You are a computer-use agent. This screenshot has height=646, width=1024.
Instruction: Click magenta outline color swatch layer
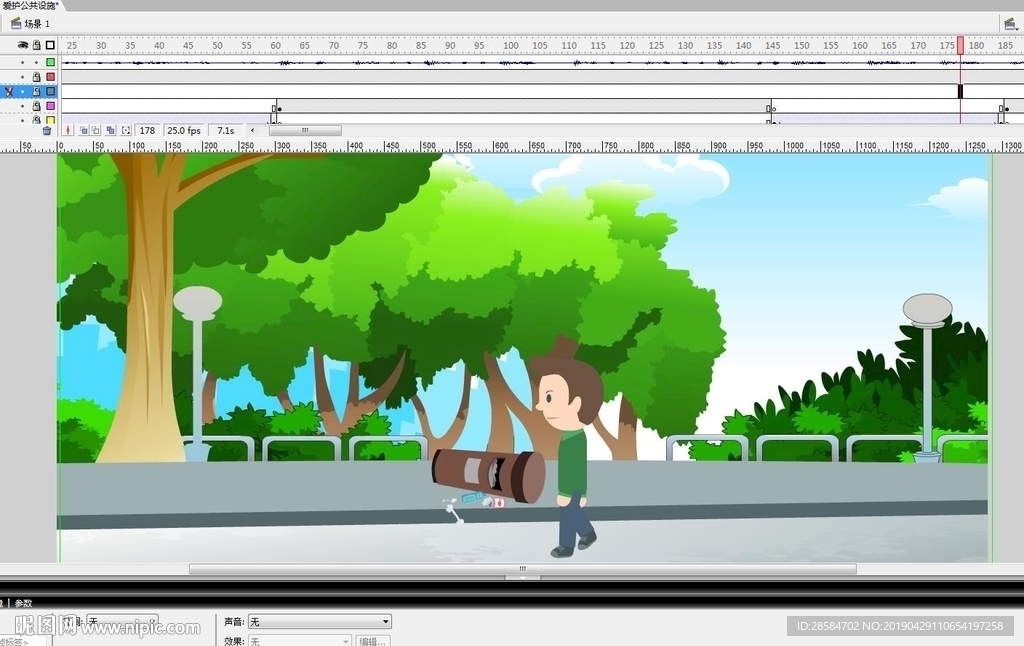point(50,106)
